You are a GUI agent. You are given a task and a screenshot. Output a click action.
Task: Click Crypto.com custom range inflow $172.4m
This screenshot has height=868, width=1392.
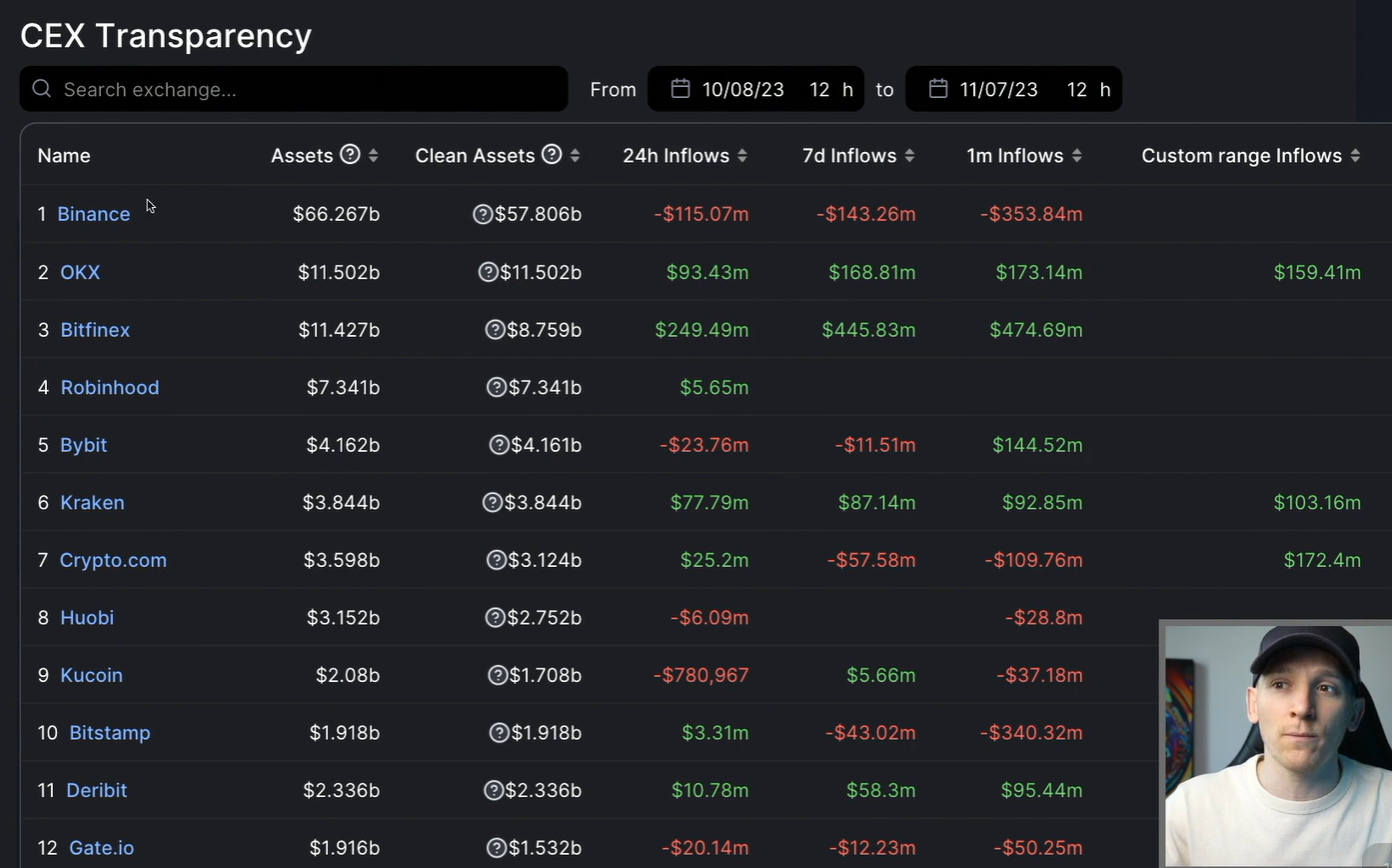click(x=1322, y=560)
